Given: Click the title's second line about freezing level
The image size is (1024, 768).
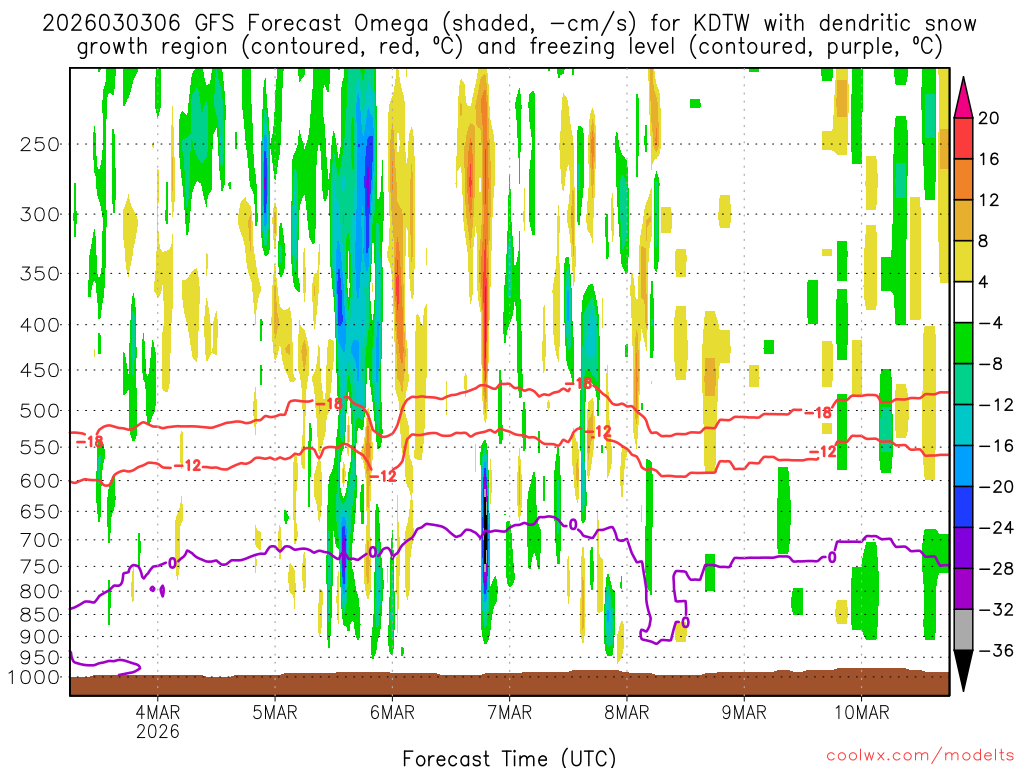Looking at the screenshot, I should click(x=509, y=47).
